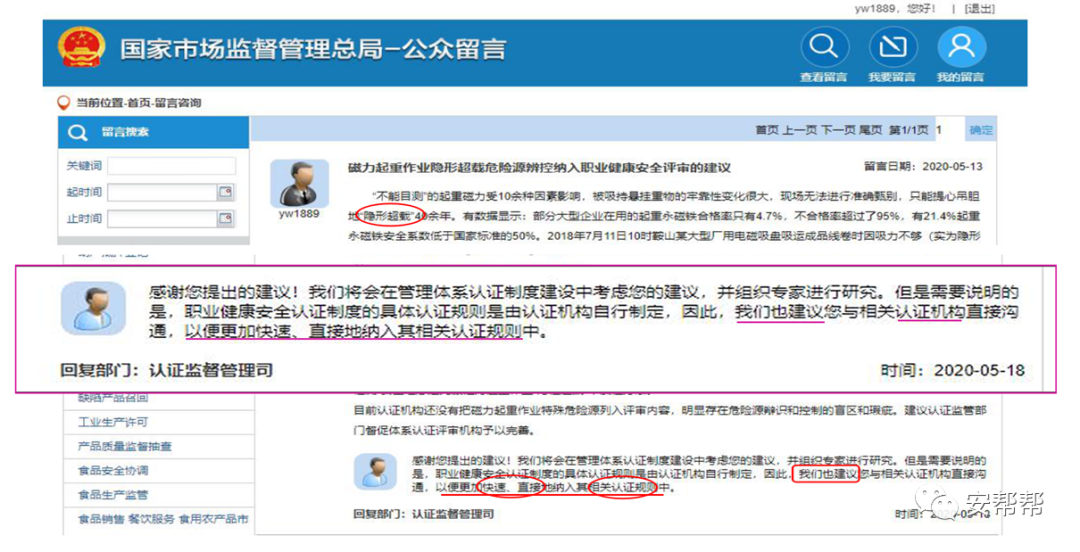
Task: Click the yw1889, 您好! greeting text
Action: (895, 8)
